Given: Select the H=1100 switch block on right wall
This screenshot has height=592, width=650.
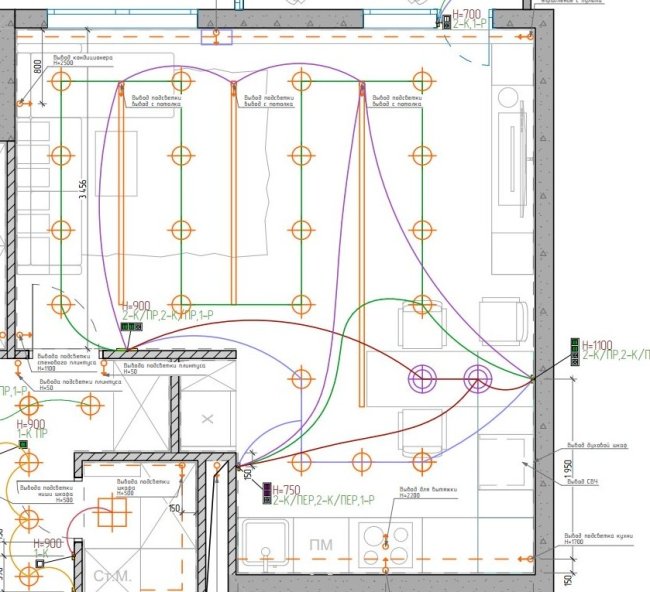Looking at the screenshot, I should pos(575,350).
